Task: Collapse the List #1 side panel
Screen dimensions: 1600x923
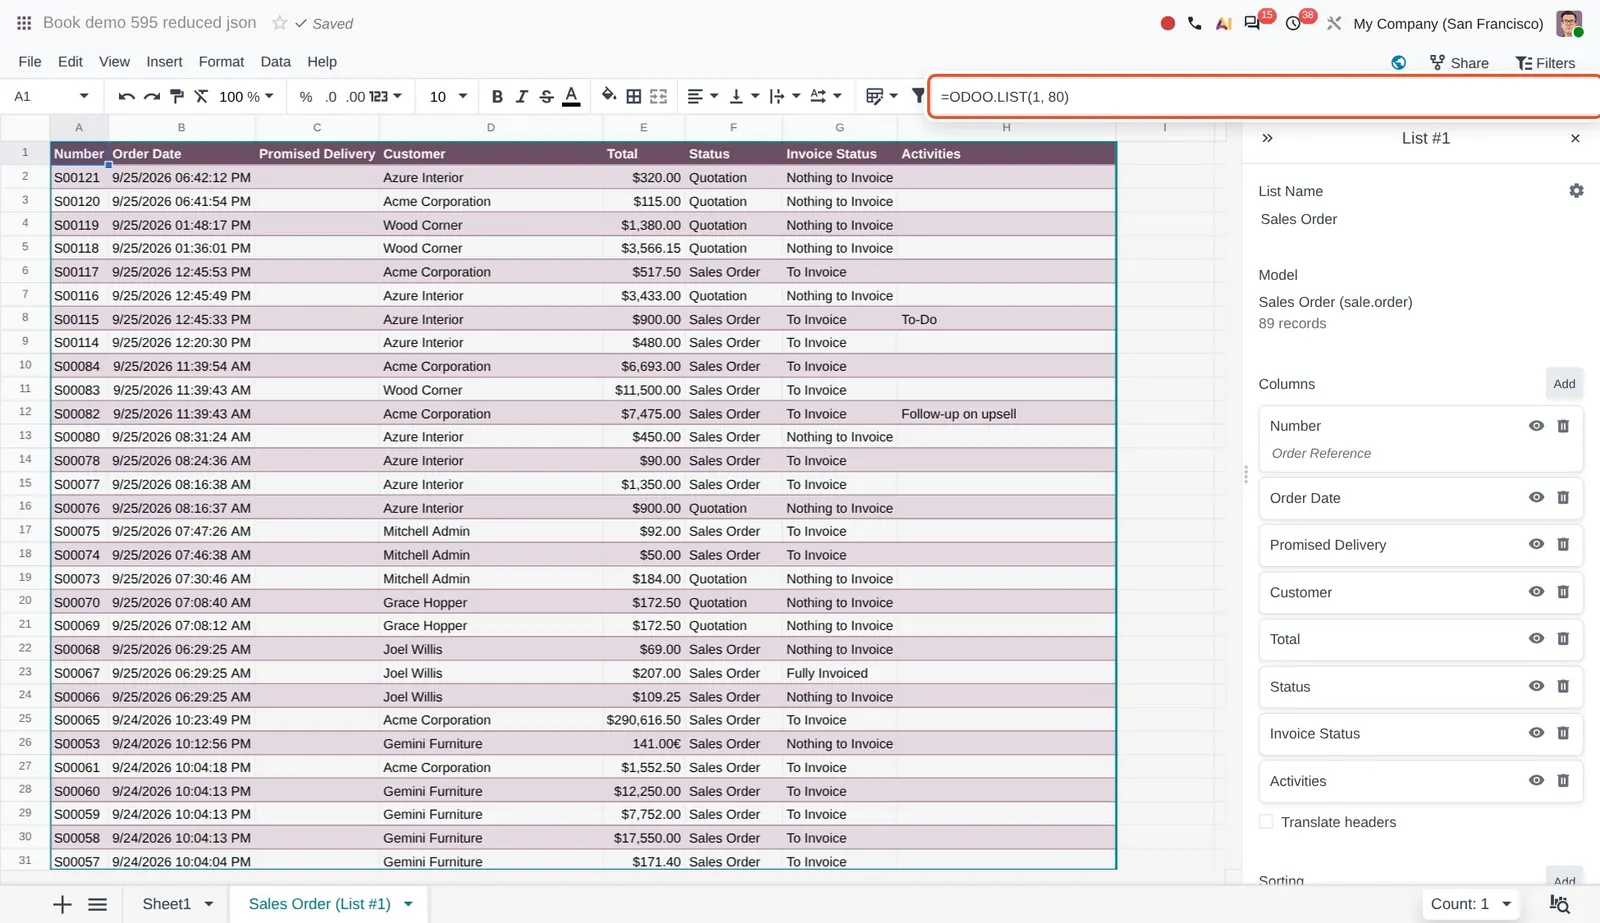Action: (1267, 138)
